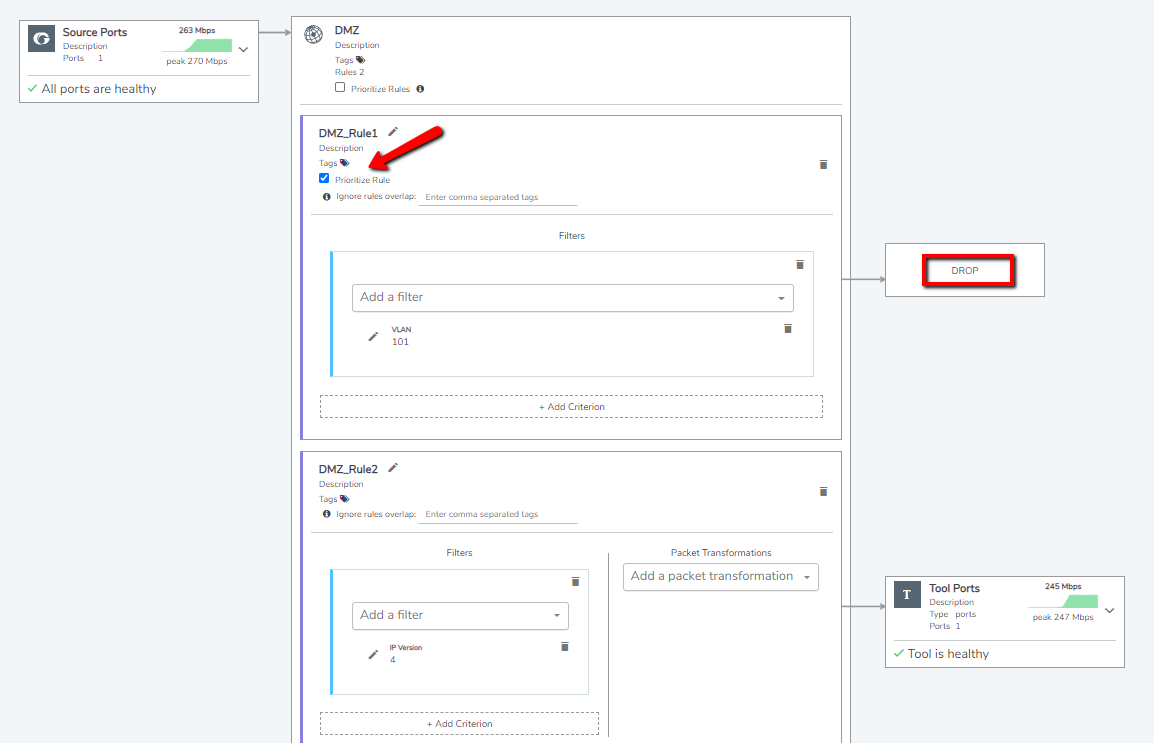1154x743 pixels.
Task: Click Add Criterion in DMZ_Rule2
Action: (459, 723)
